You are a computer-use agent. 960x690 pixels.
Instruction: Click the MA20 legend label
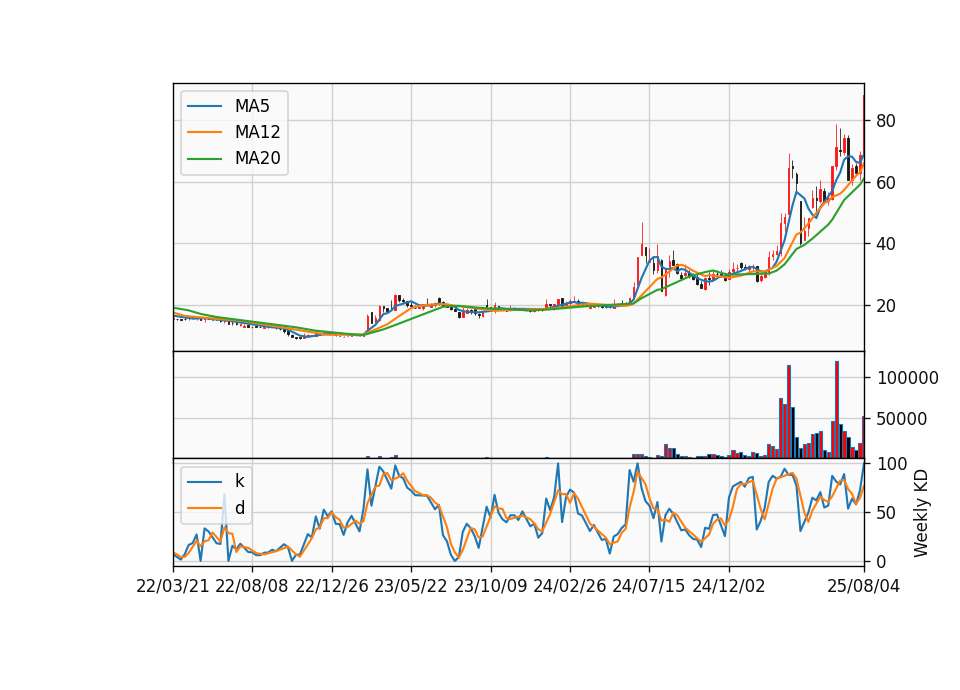pos(257,158)
